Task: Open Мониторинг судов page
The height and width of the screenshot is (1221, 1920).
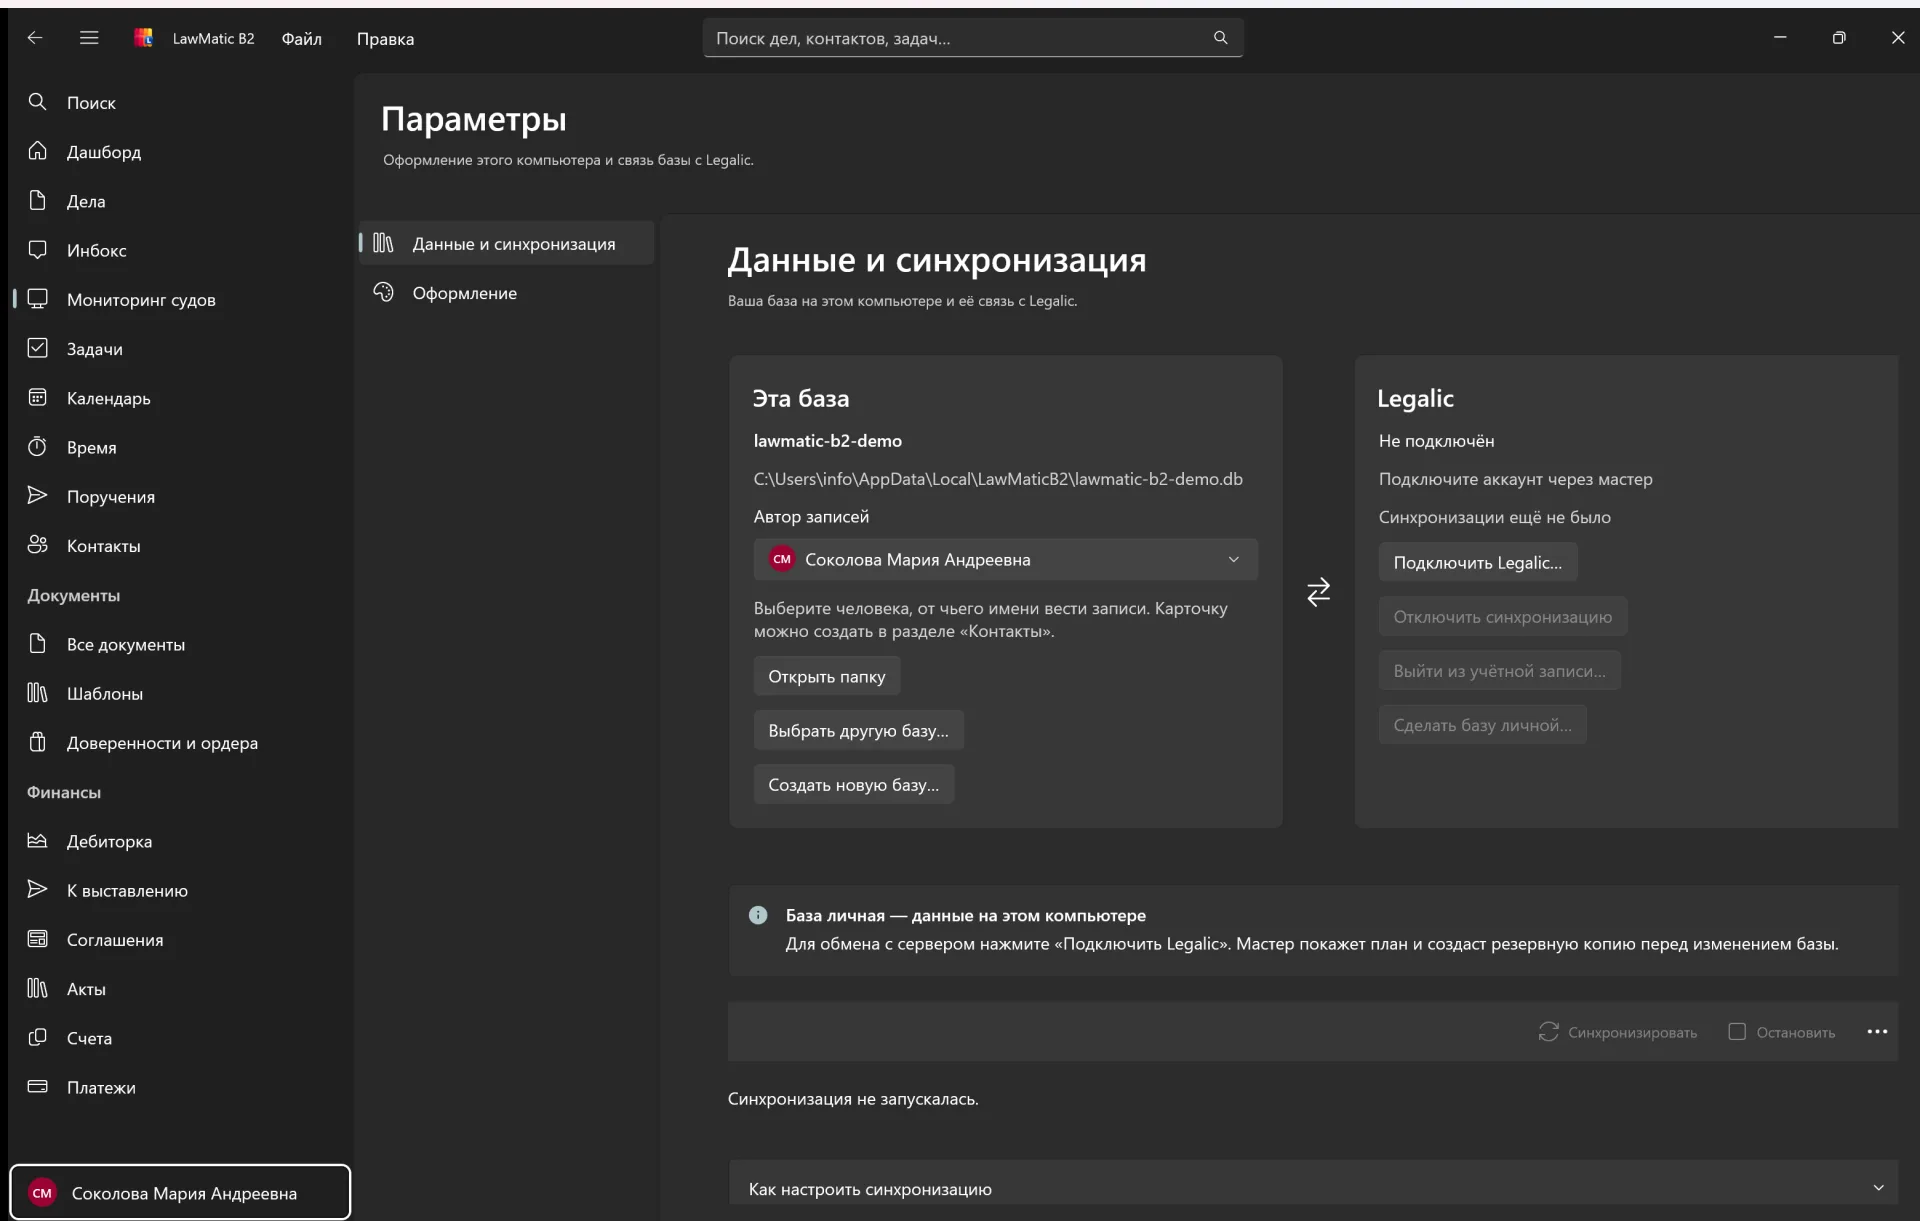Action: tap(180, 299)
